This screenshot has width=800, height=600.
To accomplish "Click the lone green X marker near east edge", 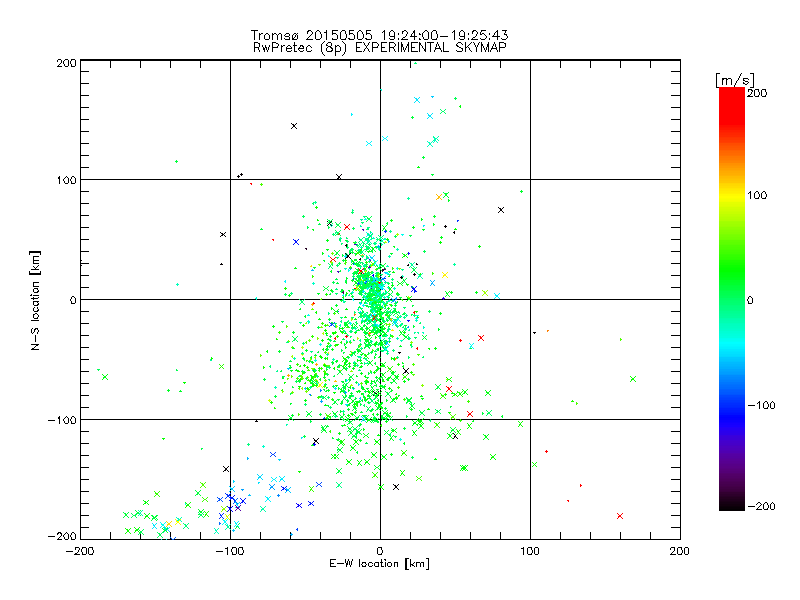I will point(633,379).
